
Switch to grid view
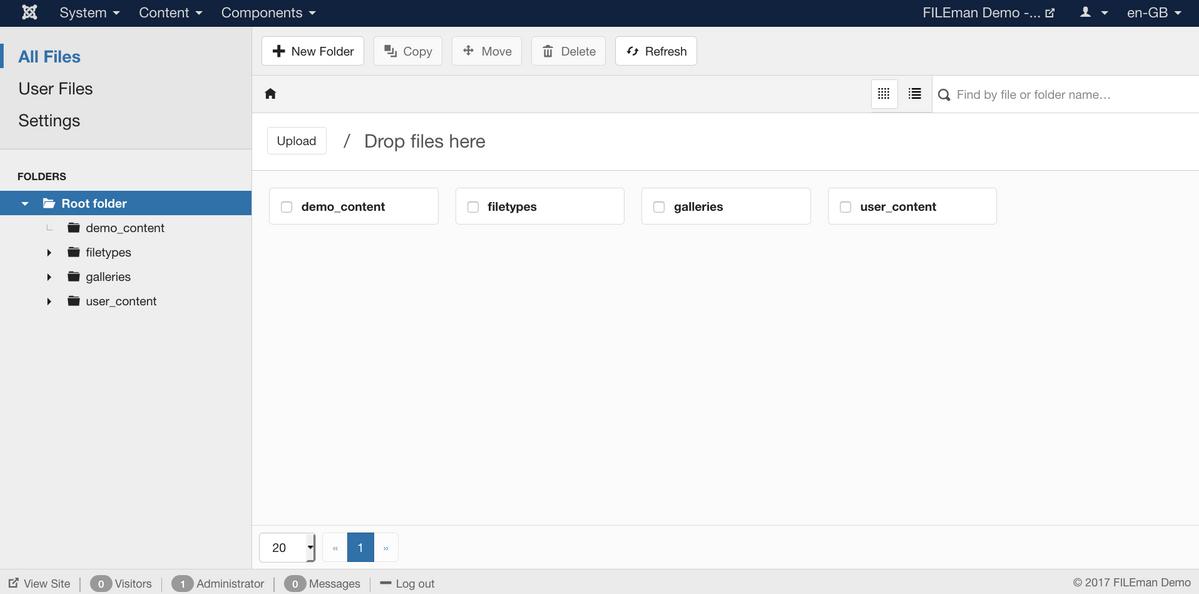[883, 92]
